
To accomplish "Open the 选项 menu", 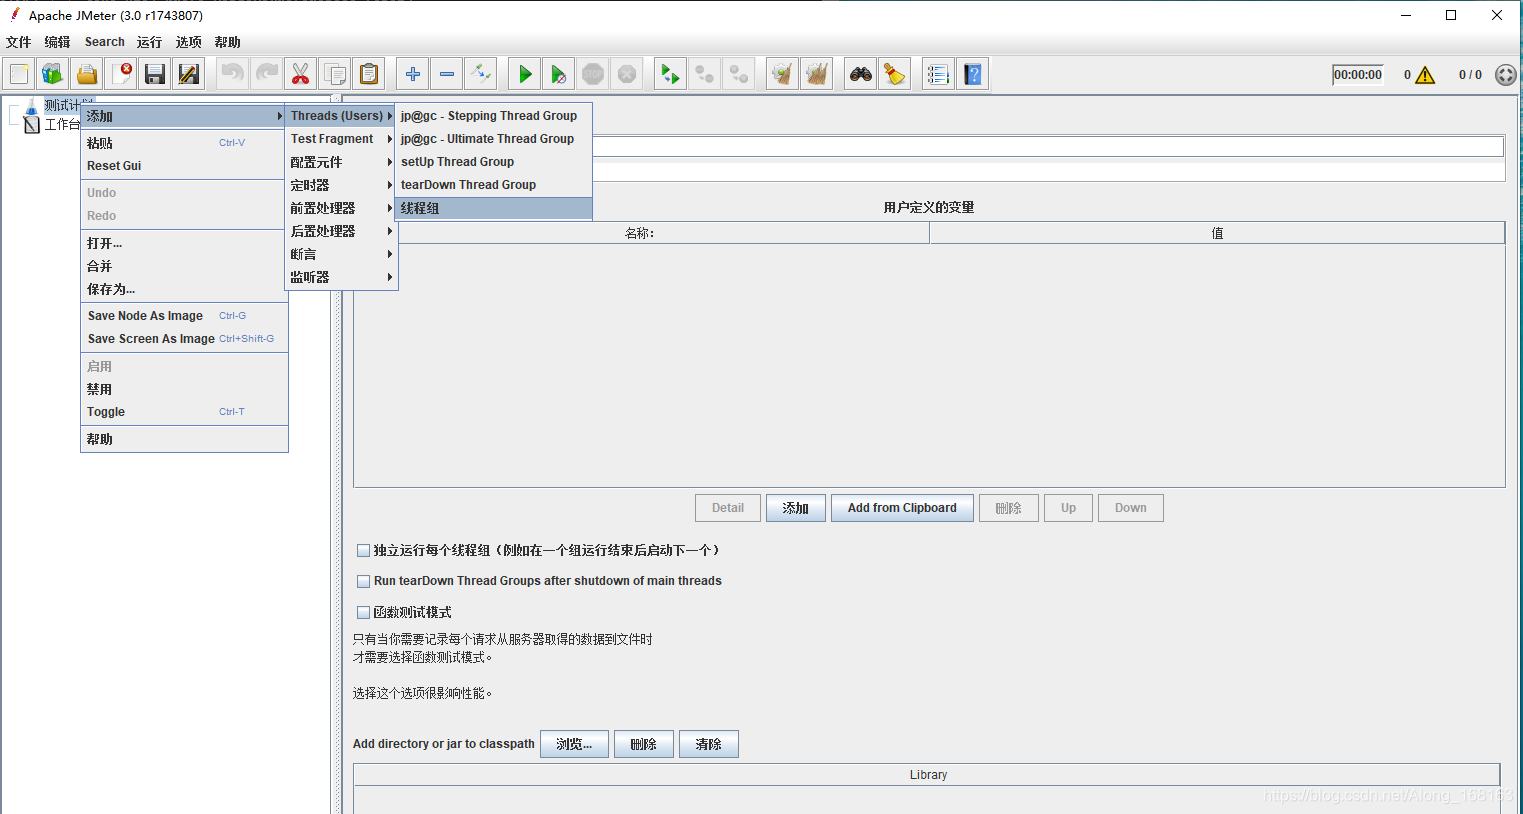I will click(x=188, y=42).
